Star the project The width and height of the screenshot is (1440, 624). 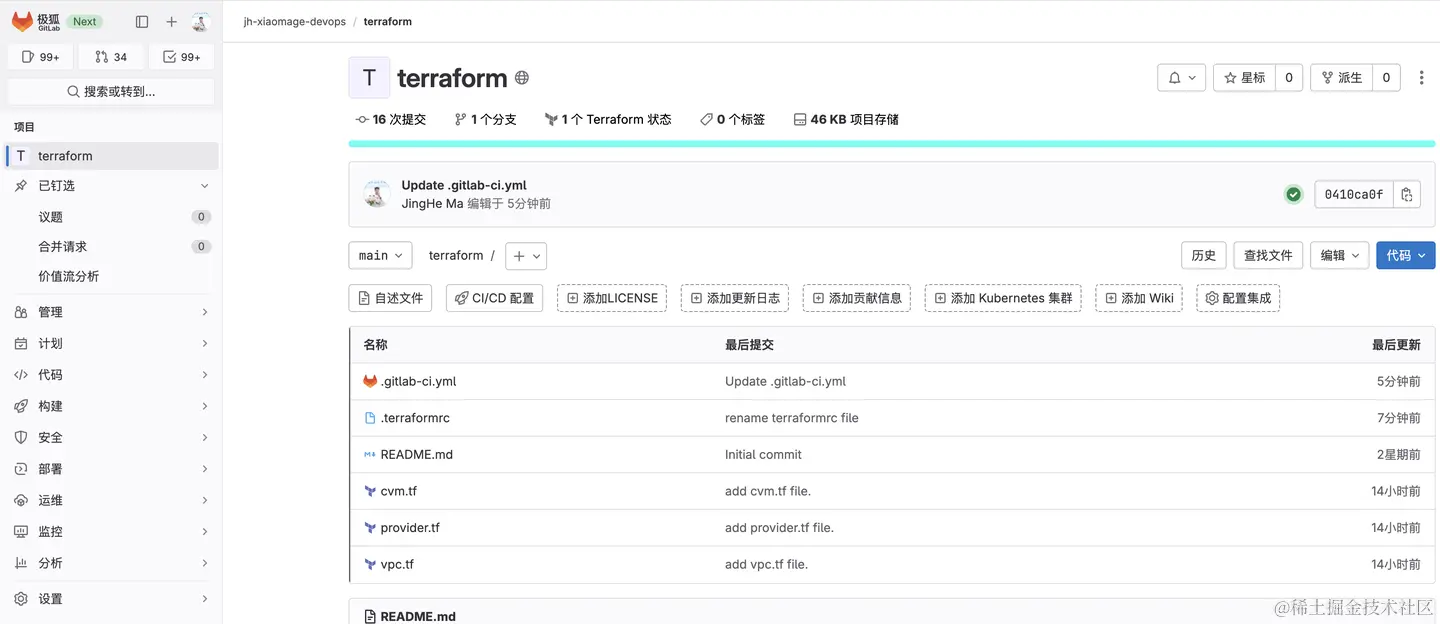1245,78
